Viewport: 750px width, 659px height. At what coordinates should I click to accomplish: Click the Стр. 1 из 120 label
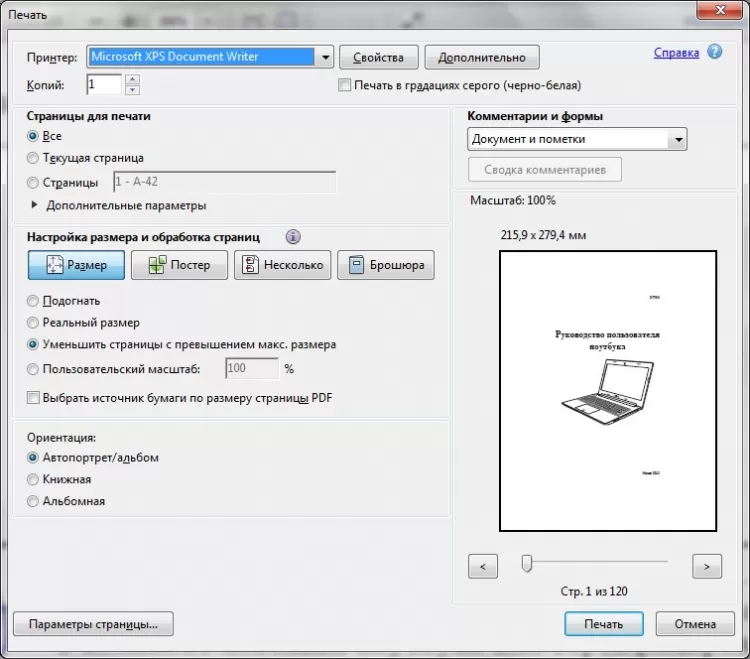pyautogui.click(x=594, y=592)
